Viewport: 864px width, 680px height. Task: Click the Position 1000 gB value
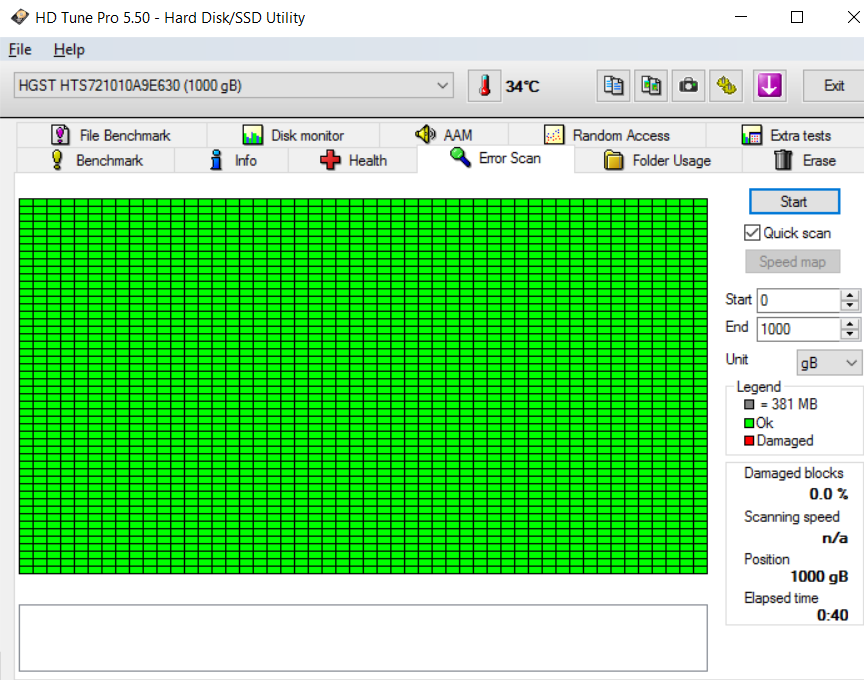(819, 576)
